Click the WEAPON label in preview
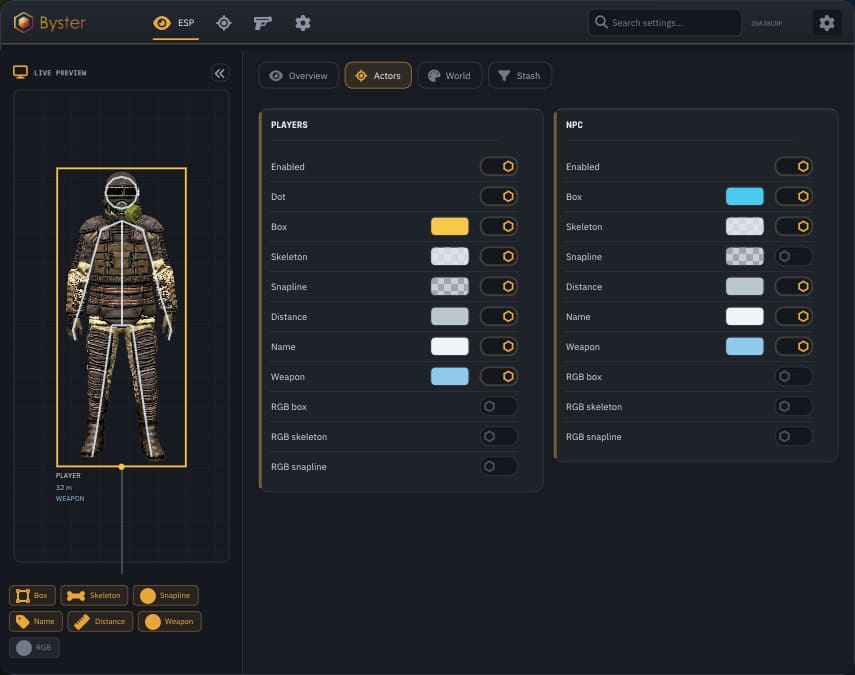 70,499
